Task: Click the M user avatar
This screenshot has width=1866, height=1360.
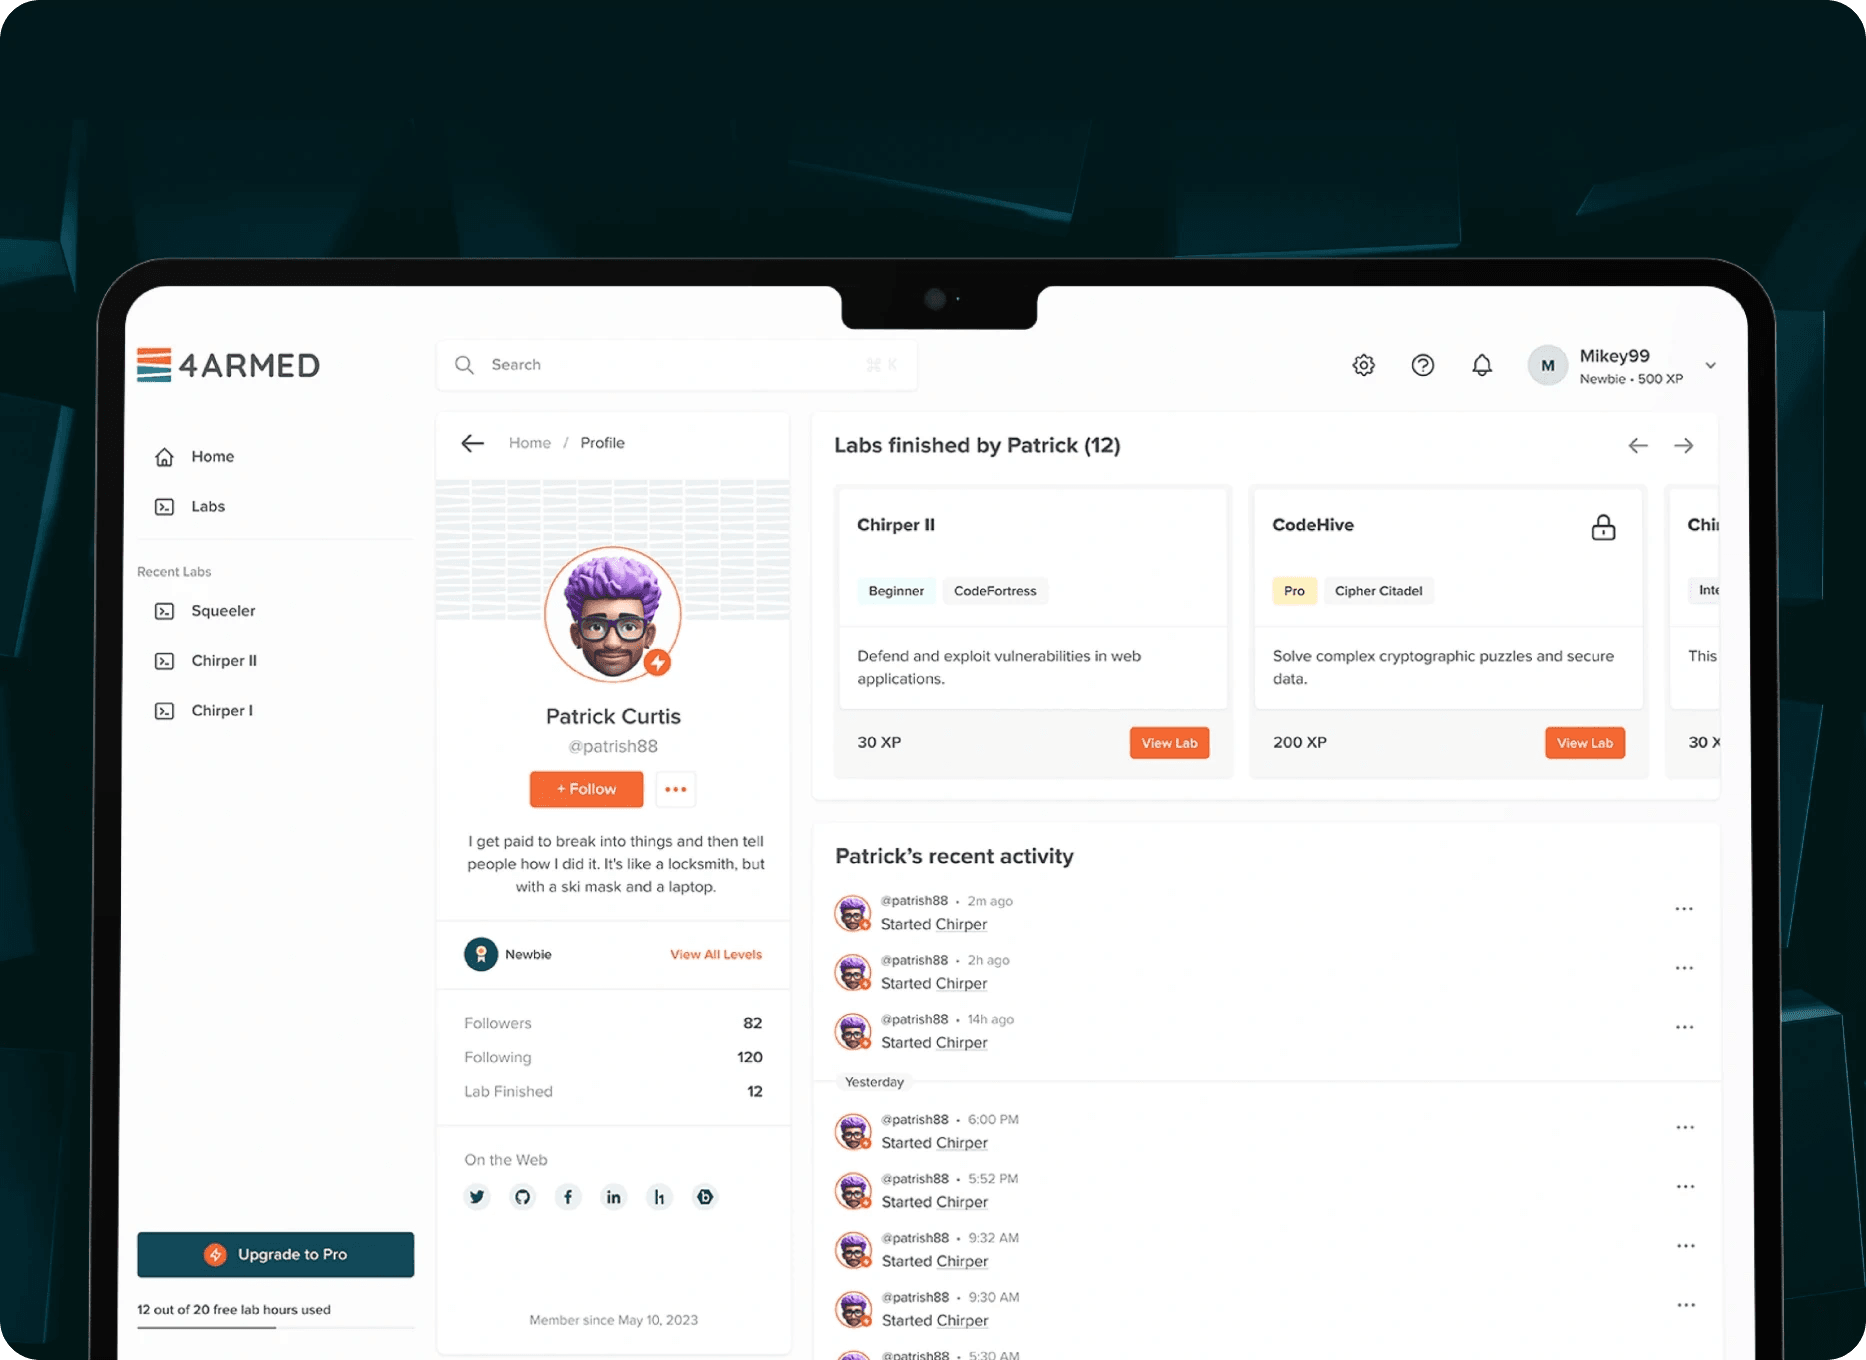Action: tap(1547, 365)
